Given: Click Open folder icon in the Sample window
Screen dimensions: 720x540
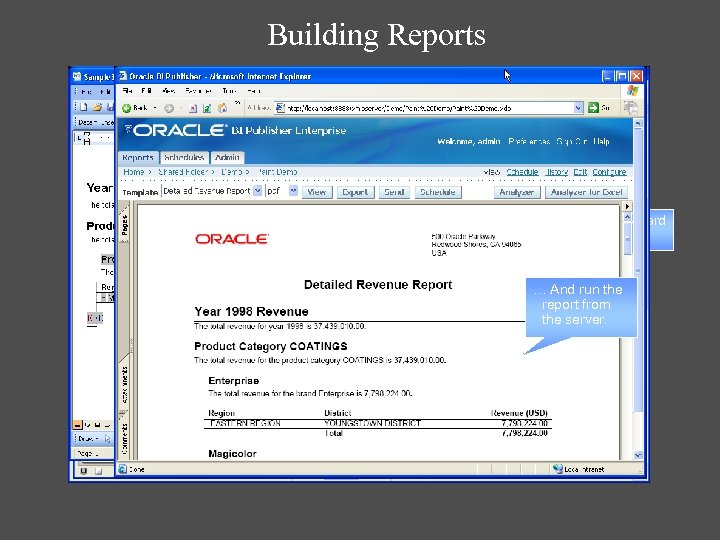Looking at the screenshot, I should pyautogui.click(x=97, y=107).
